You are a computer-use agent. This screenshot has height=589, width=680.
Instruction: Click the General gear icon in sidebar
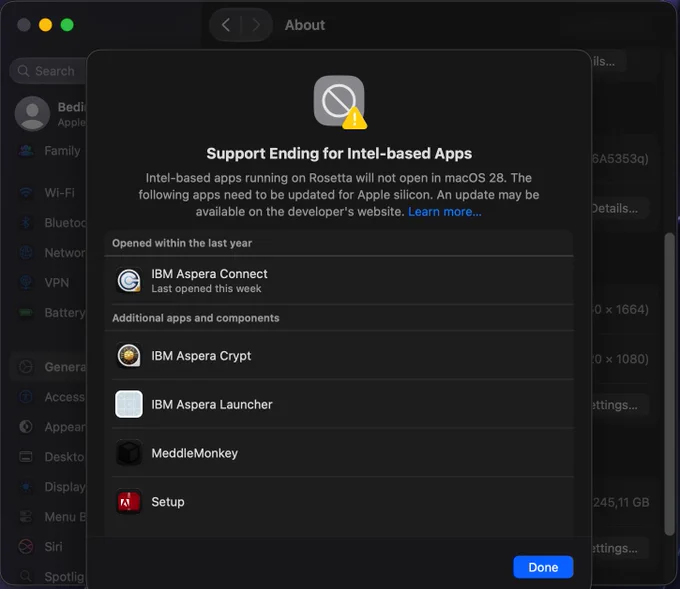tap(26, 367)
